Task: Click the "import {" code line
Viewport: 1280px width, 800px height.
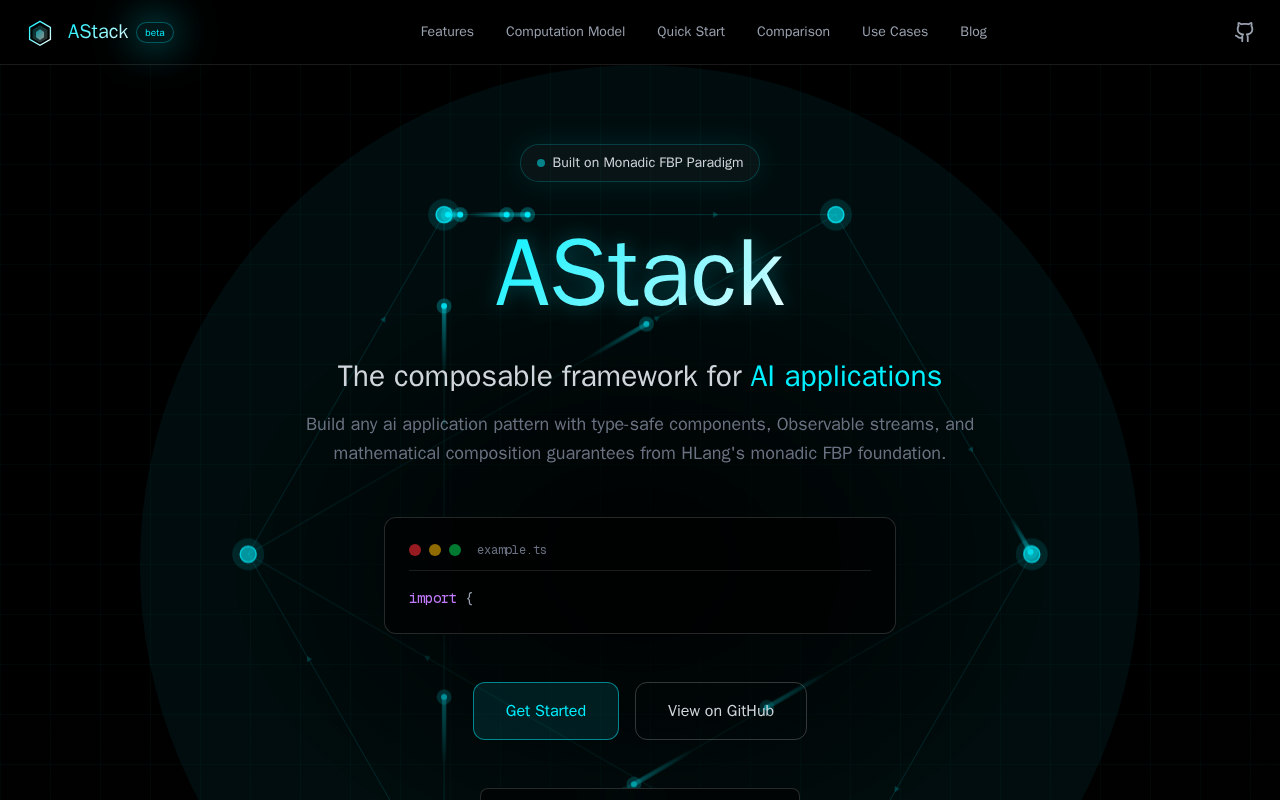Action: click(x=441, y=598)
